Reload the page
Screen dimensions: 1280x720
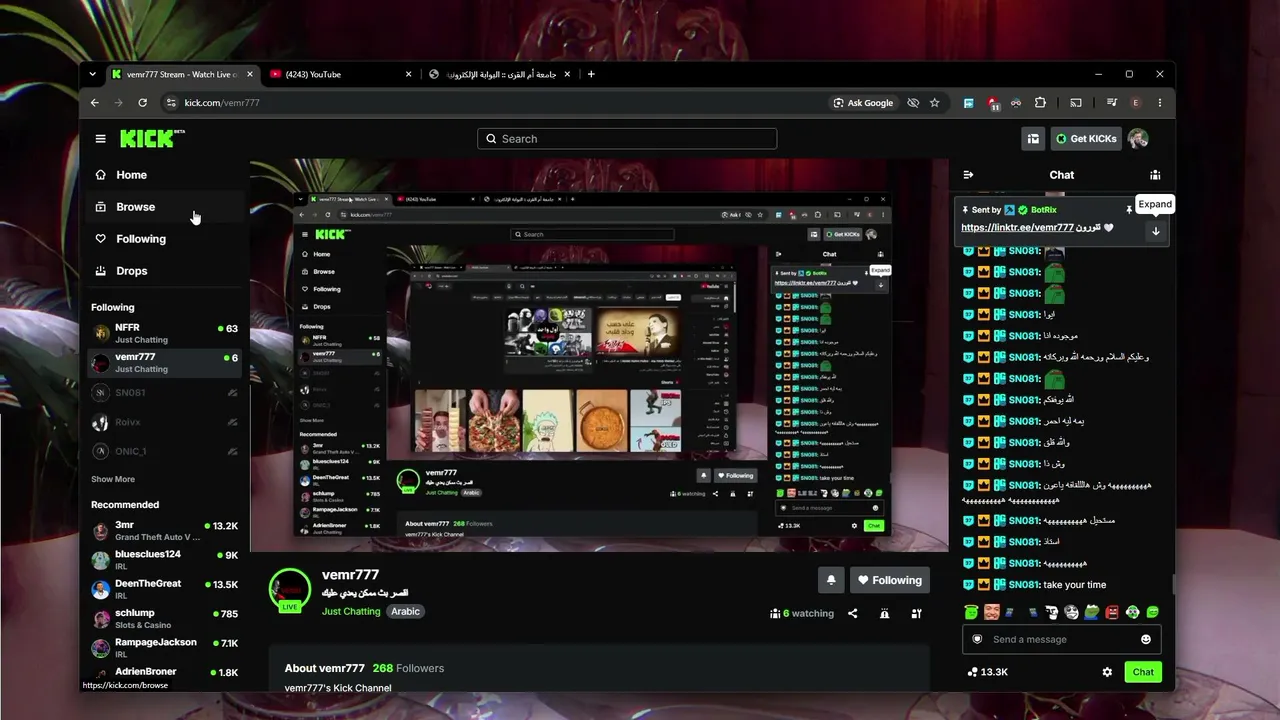(x=143, y=103)
